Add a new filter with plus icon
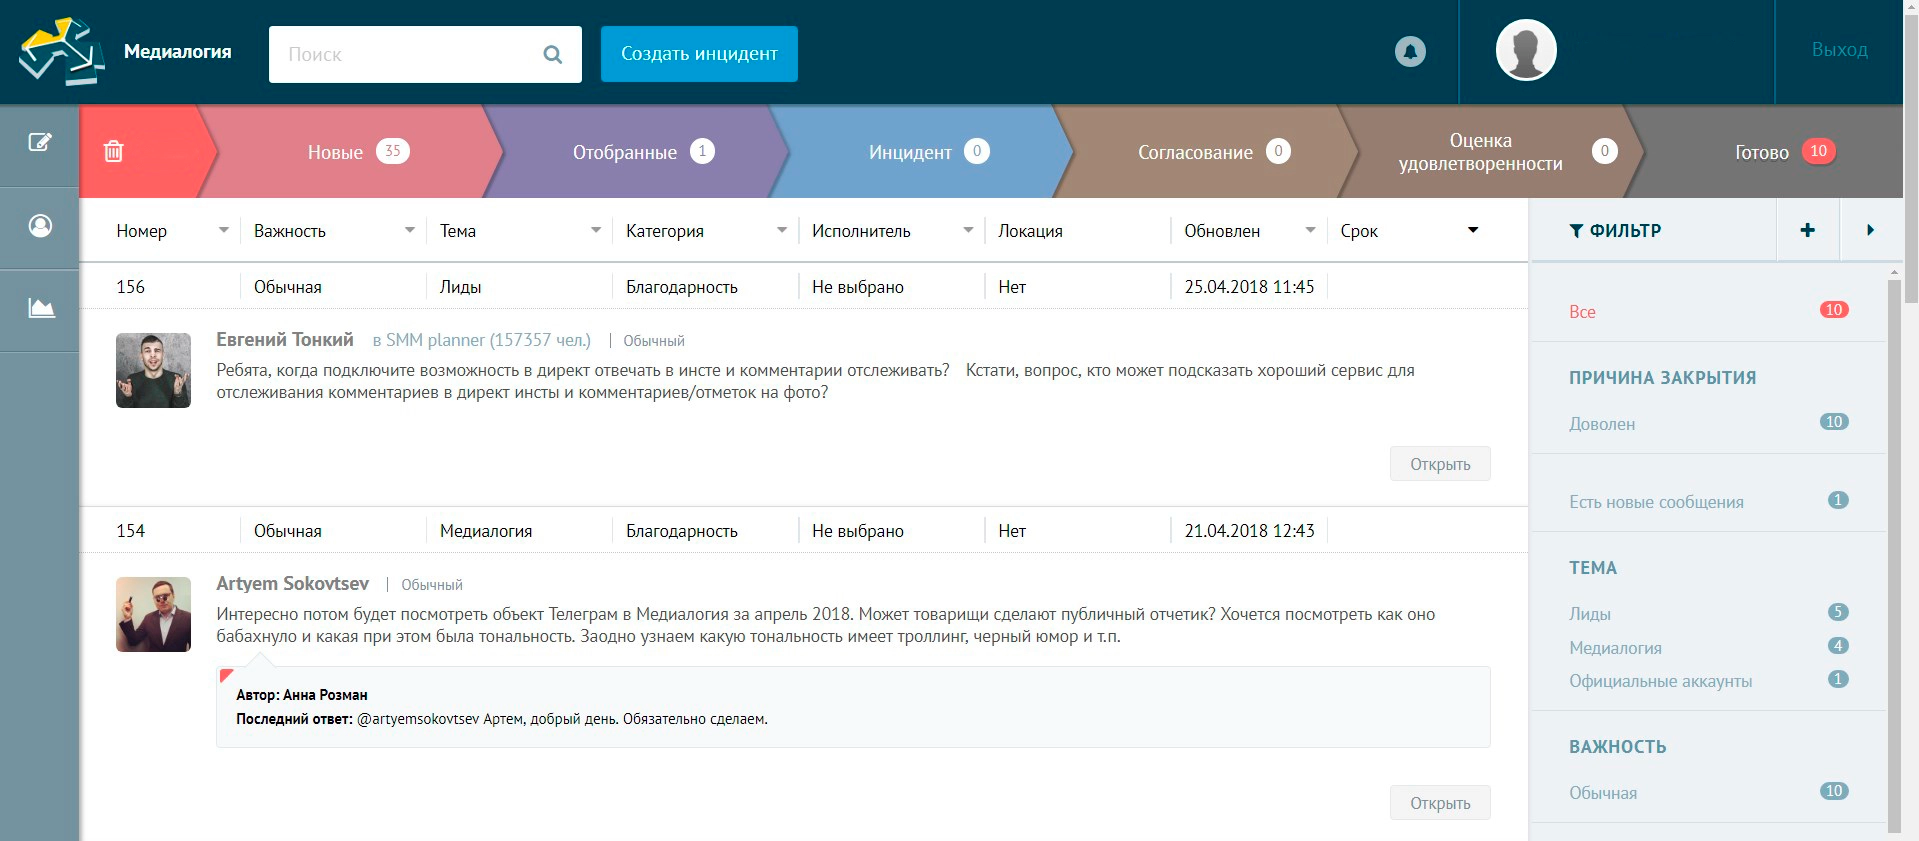Viewport: 1919px width, 841px height. [1807, 230]
